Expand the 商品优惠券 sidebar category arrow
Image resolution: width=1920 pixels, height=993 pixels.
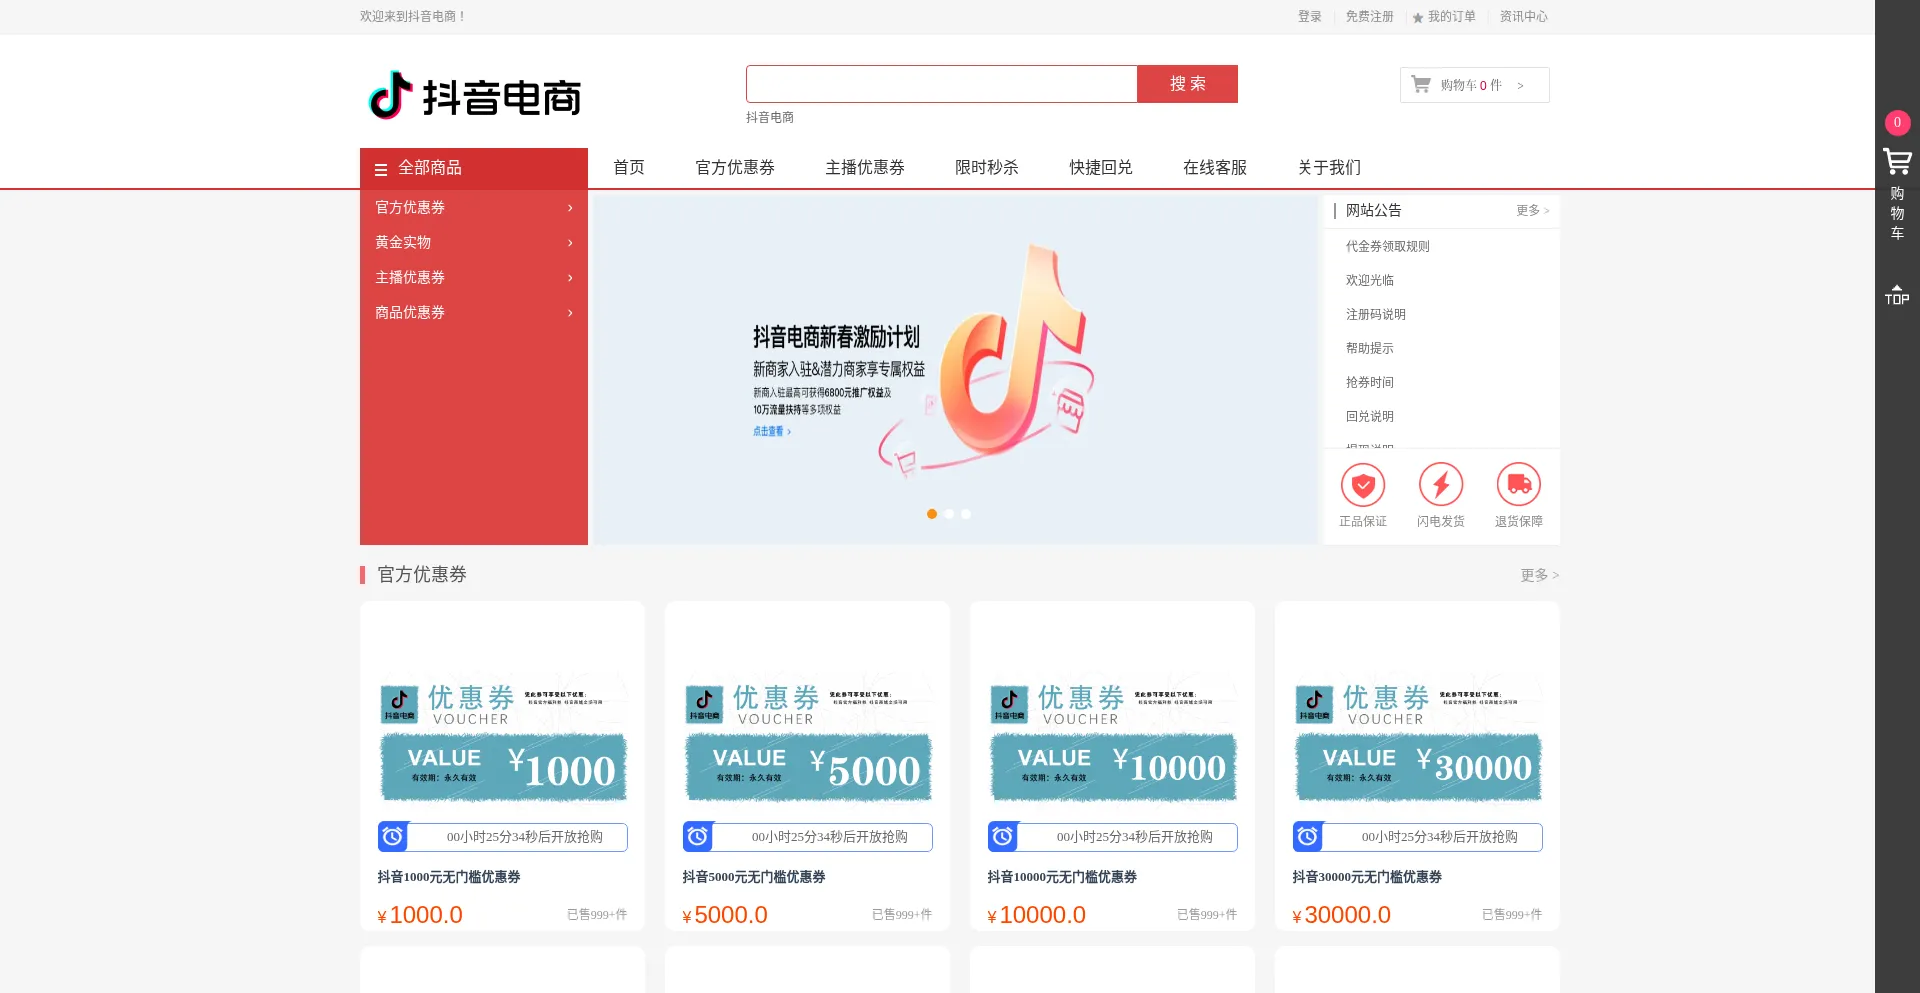[x=570, y=313]
